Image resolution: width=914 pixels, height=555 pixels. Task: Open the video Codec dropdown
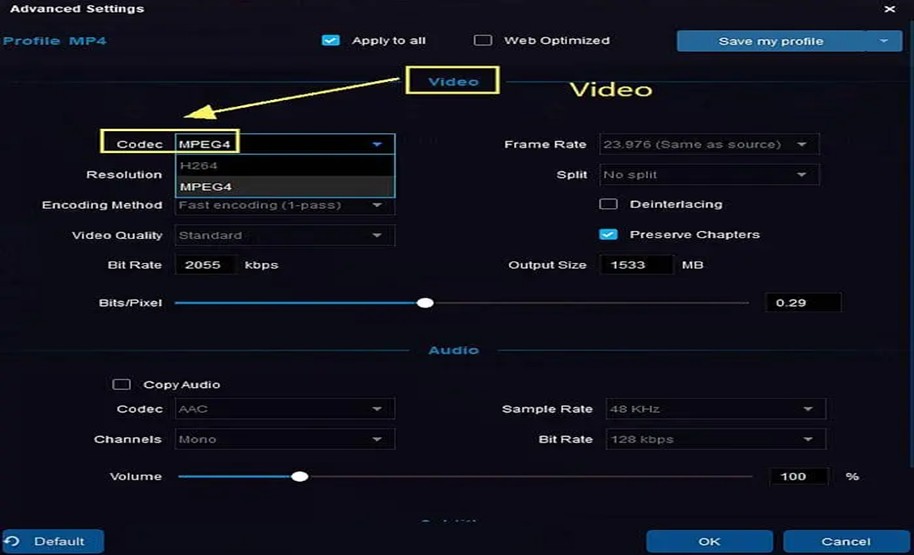coord(285,145)
